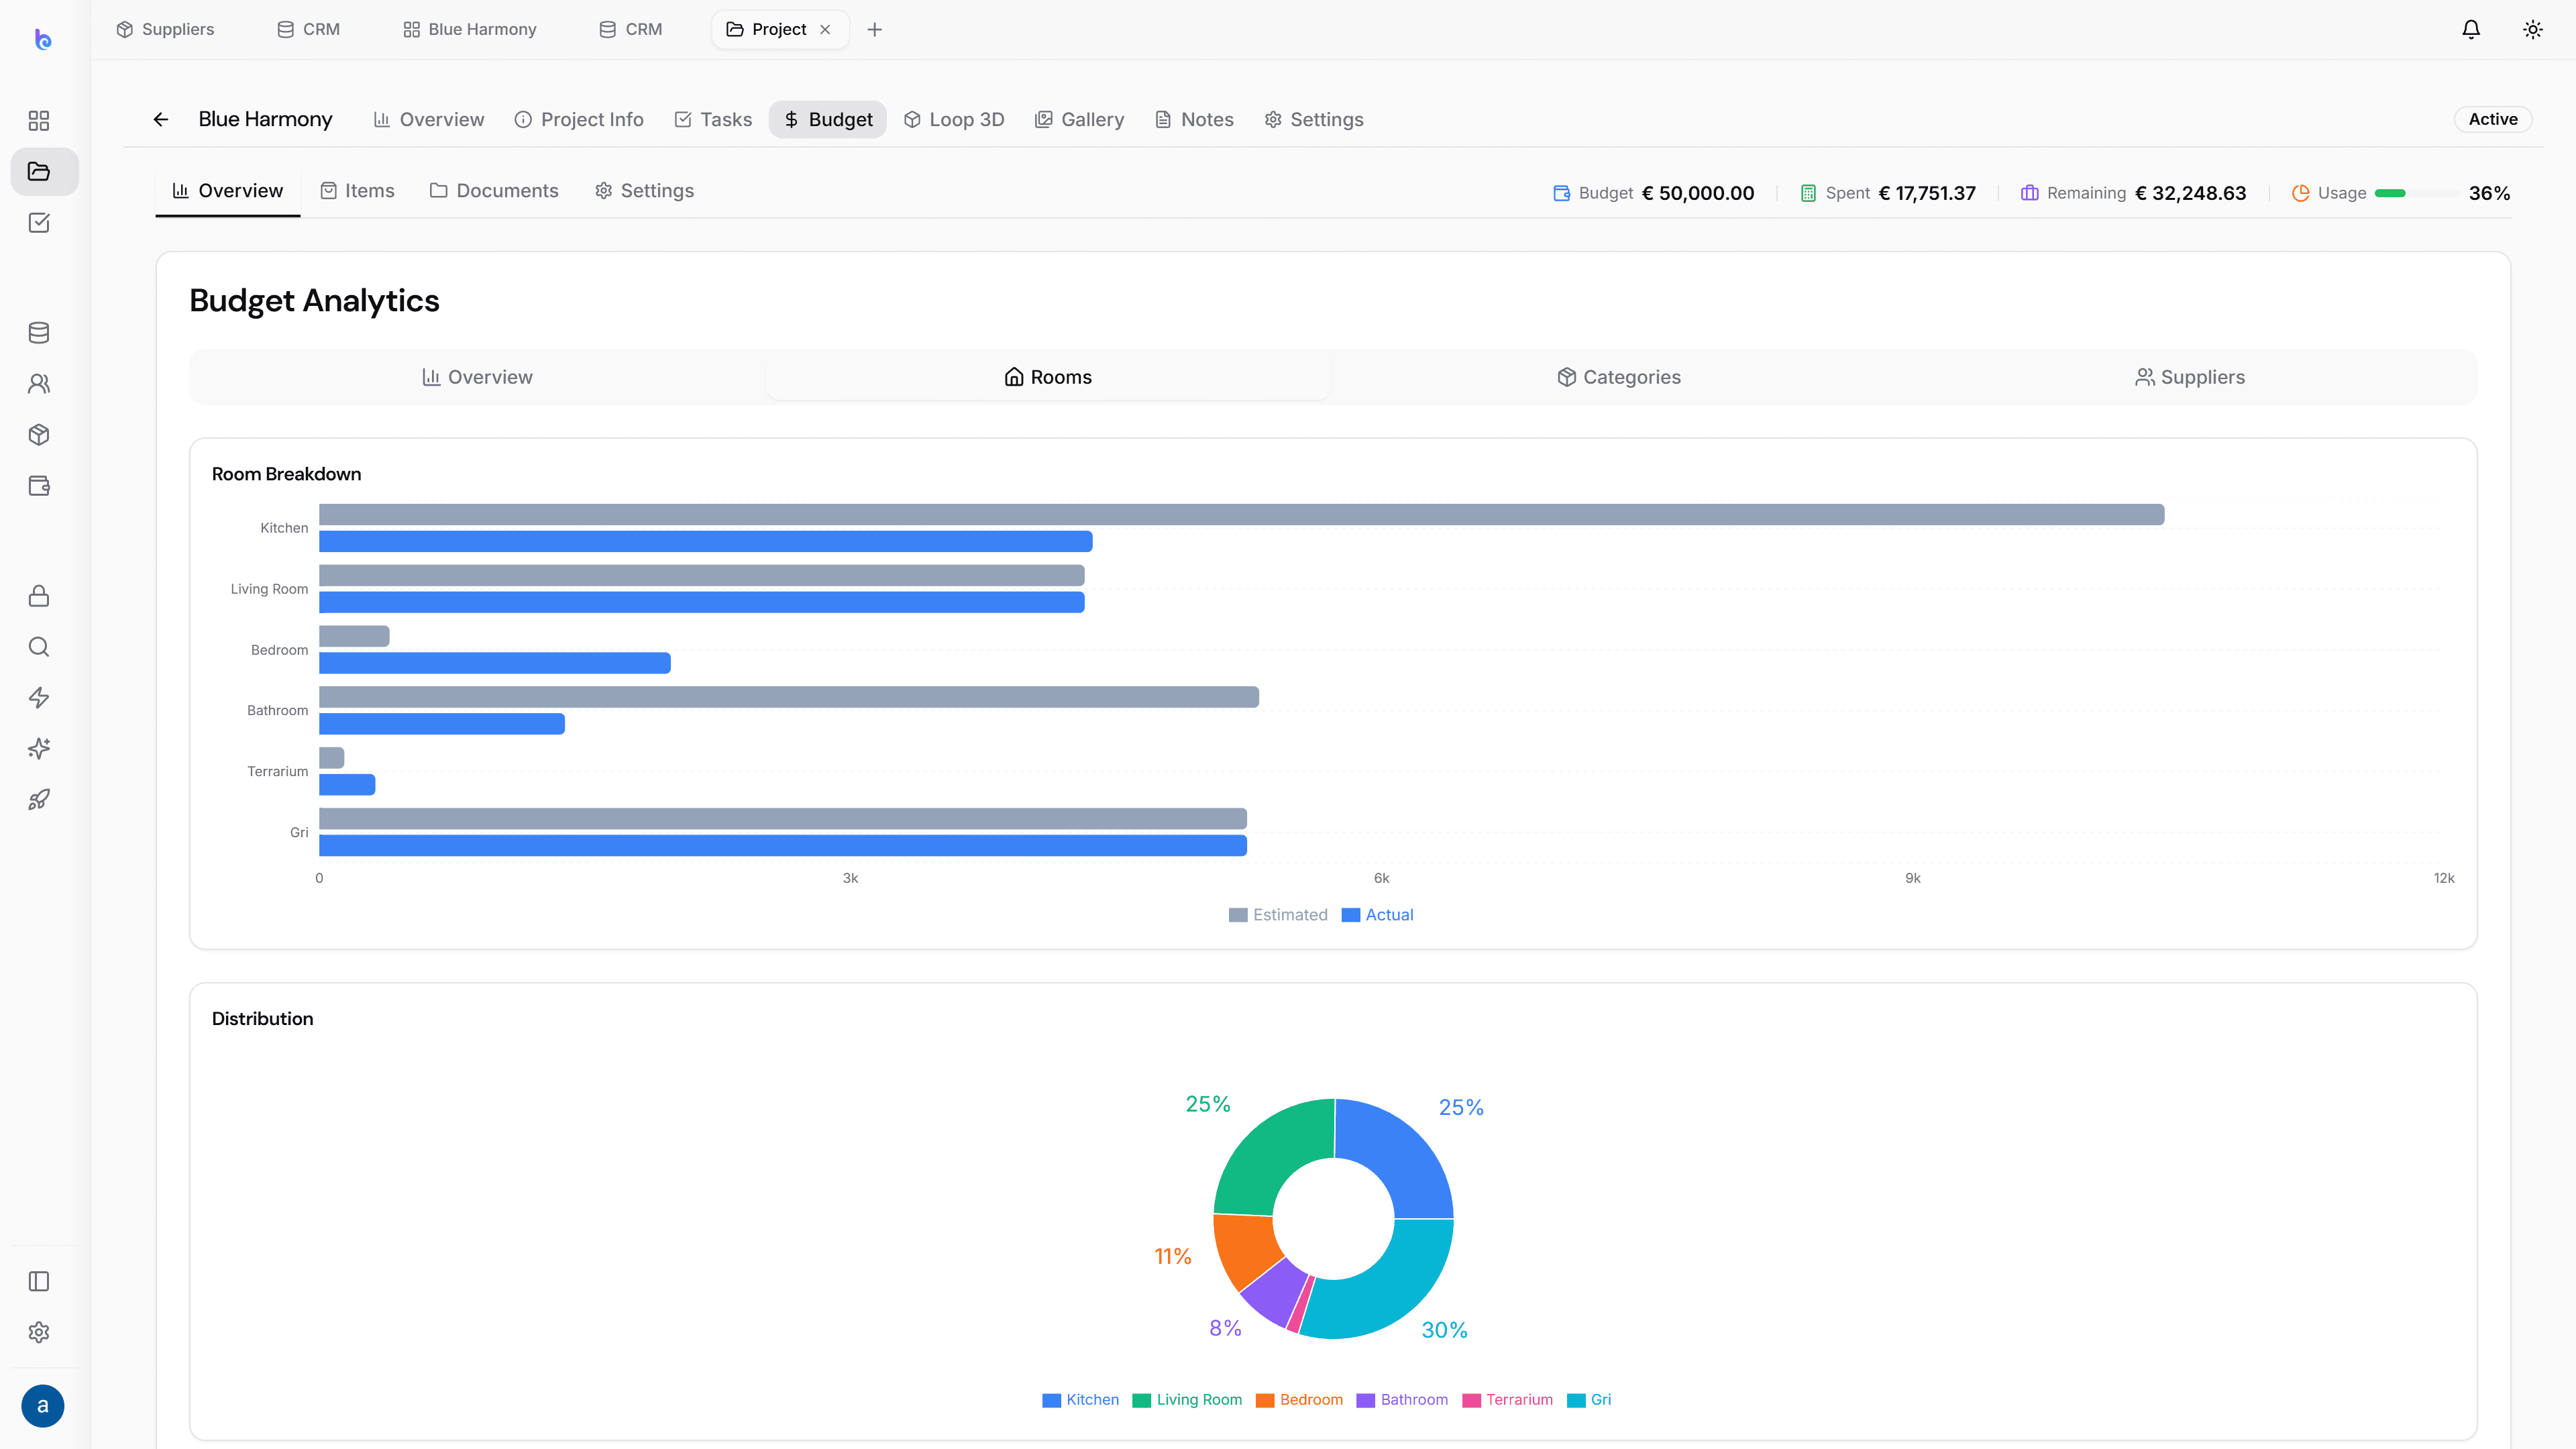Image resolution: width=2576 pixels, height=1449 pixels.
Task: Toggle the light/dark theme sun icon
Action: (2533, 29)
